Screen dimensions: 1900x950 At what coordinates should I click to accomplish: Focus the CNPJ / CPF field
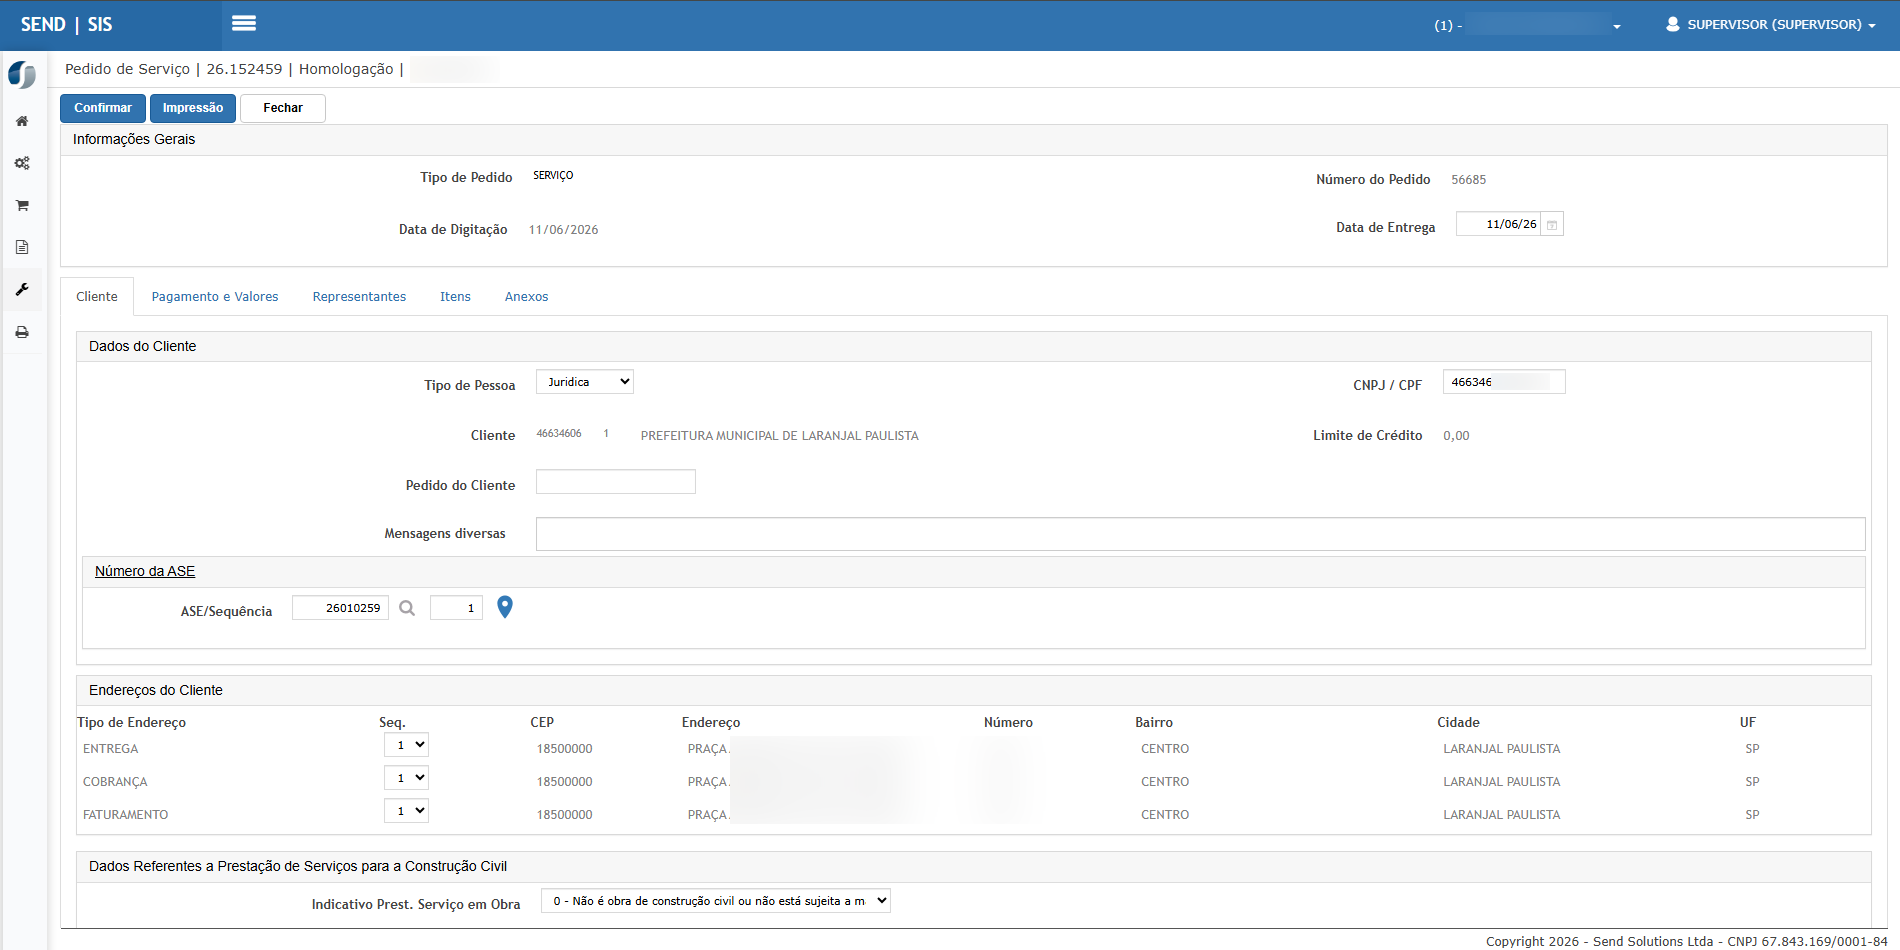pyautogui.click(x=1504, y=382)
